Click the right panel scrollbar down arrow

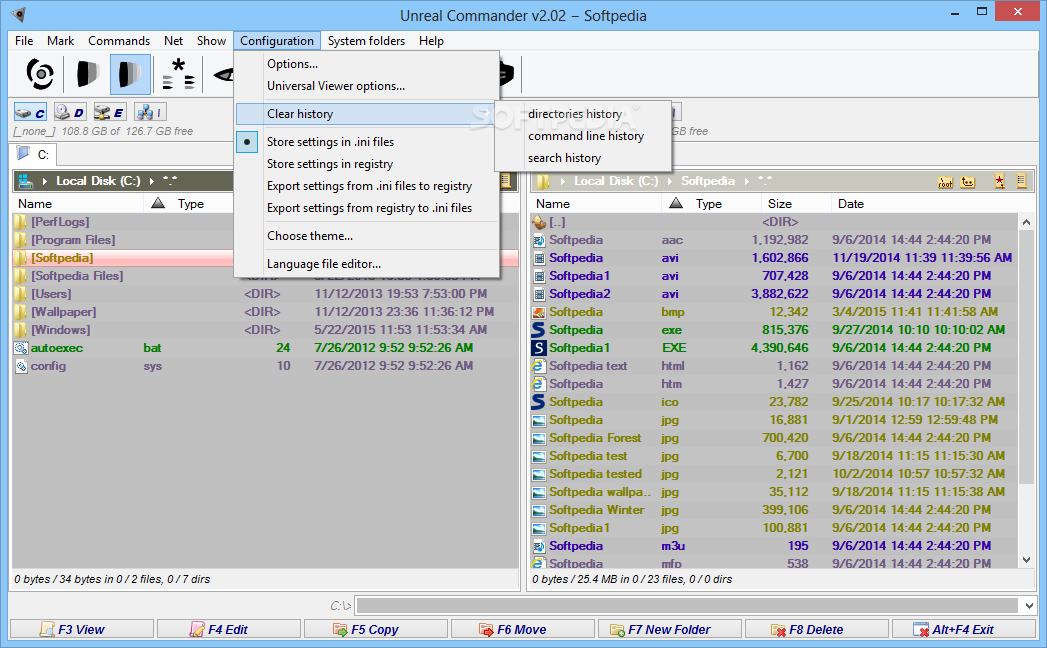point(1026,560)
